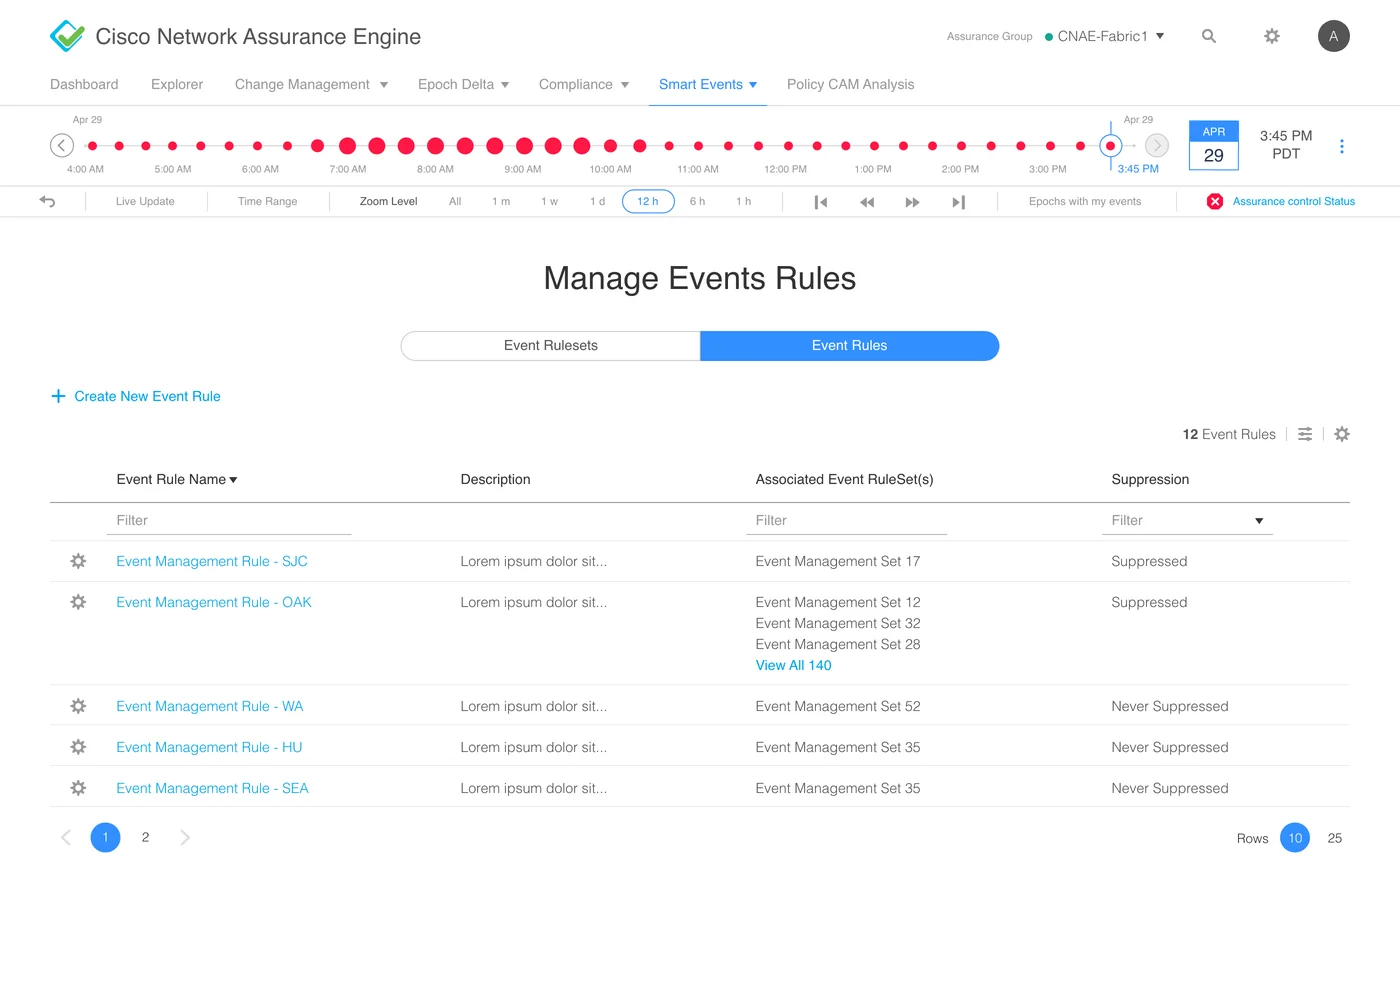Open gear menu for Event Management Rule - SJC
The image size is (1400, 1000).
pos(78,561)
